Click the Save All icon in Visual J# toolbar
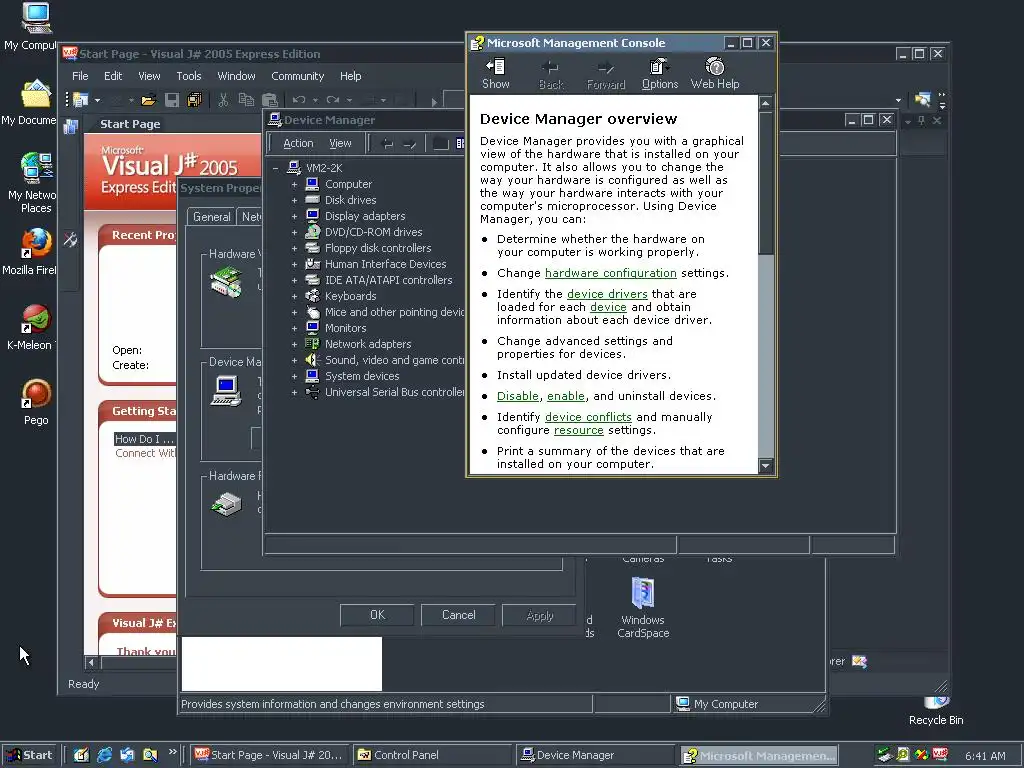The height and width of the screenshot is (768, 1024). [194, 100]
